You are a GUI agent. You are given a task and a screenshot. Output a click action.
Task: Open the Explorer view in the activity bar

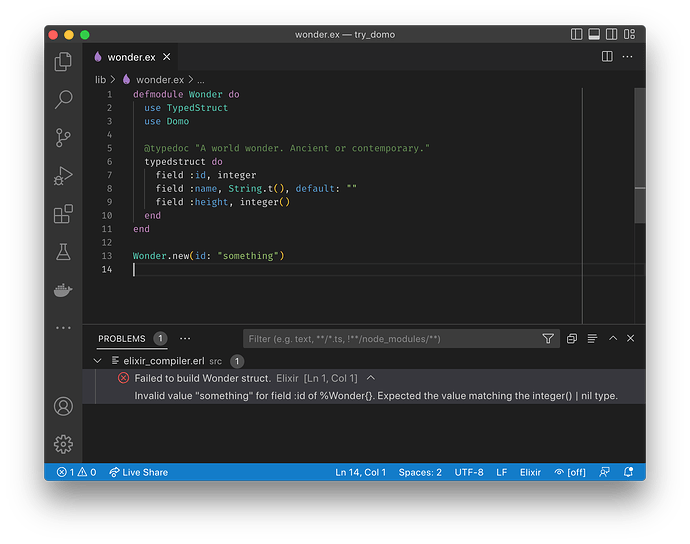[63, 62]
